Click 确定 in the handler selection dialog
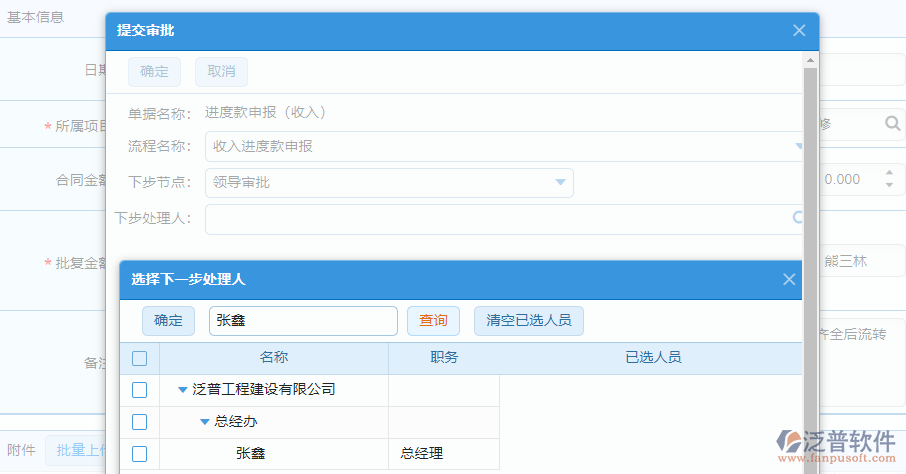Image resolution: width=906 pixels, height=474 pixels. click(x=169, y=320)
